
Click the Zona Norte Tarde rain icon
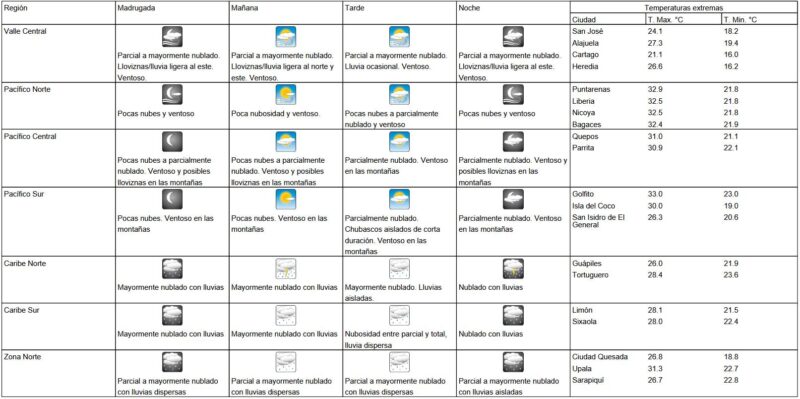click(399, 362)
